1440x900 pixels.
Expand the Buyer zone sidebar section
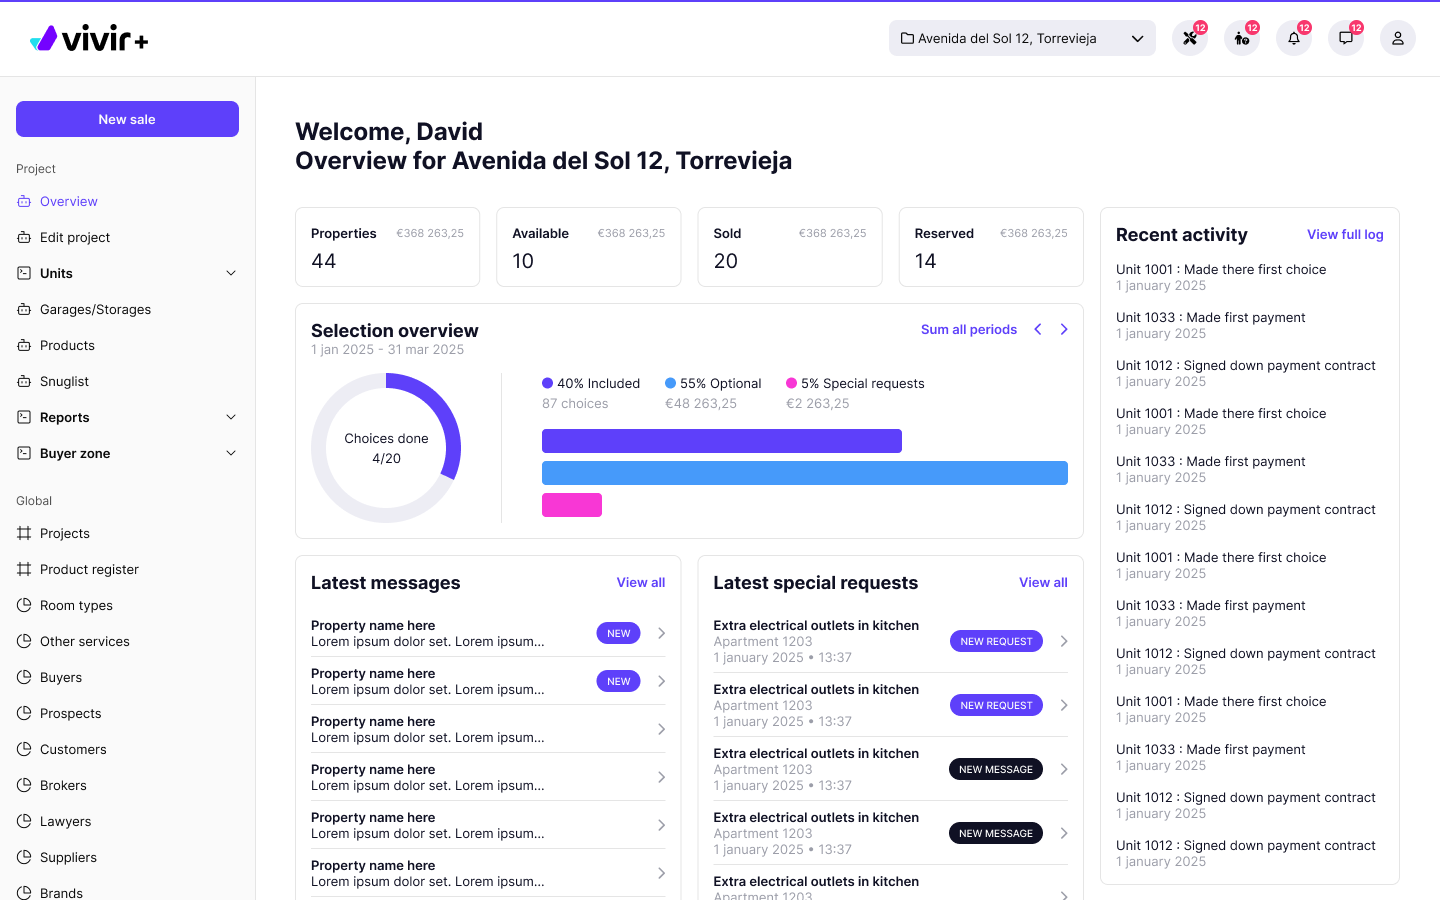pos(231,453)
